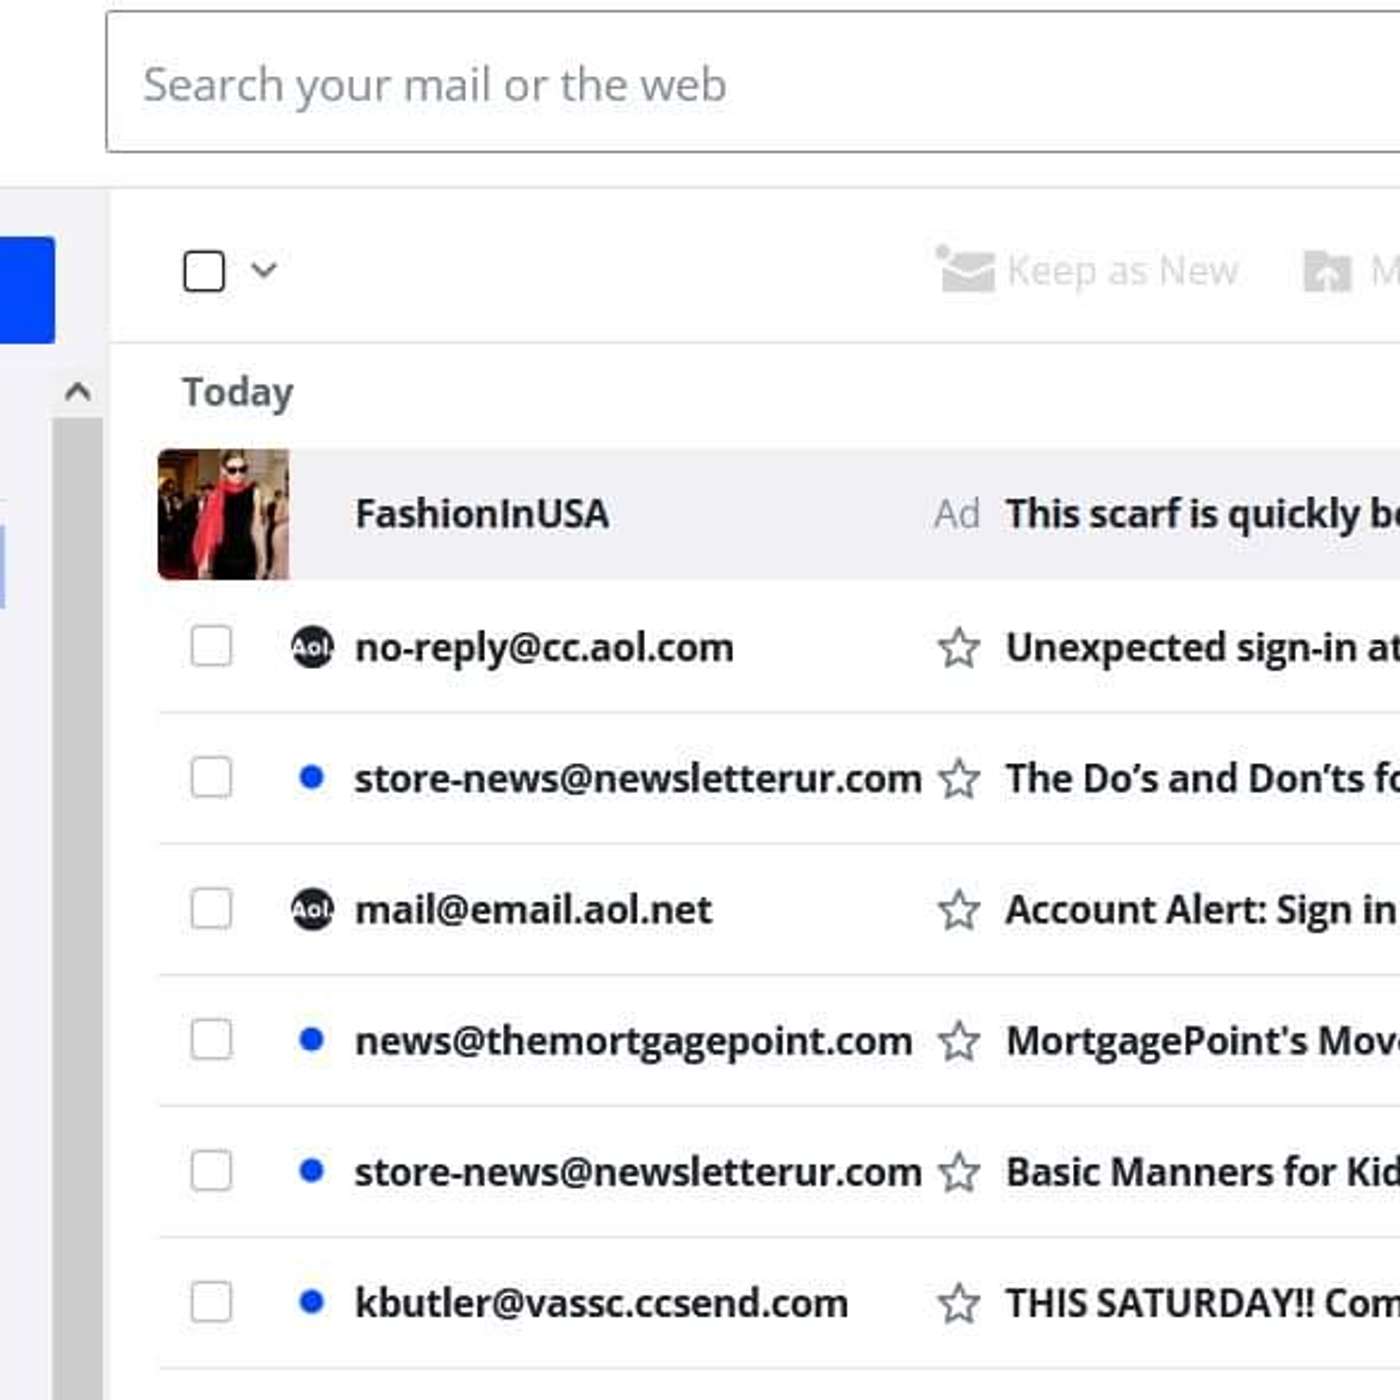Open the Unexpected sign-in email

coord(1200,648)
